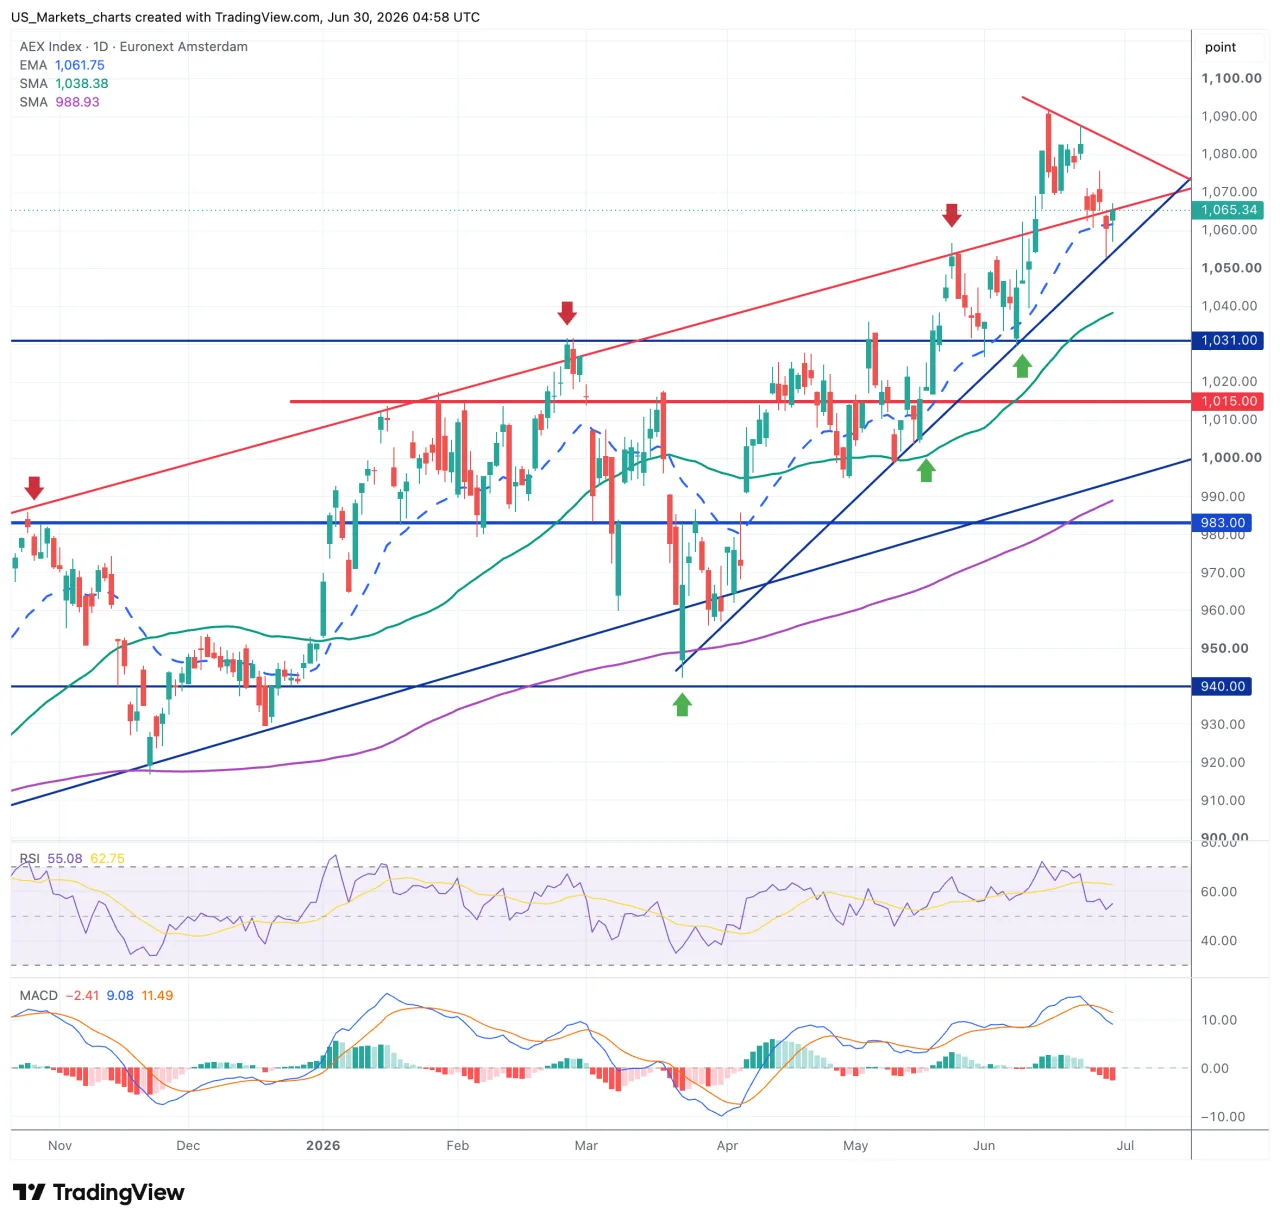Click the TradingView logo at bottom left

(x=98, y=1192)
